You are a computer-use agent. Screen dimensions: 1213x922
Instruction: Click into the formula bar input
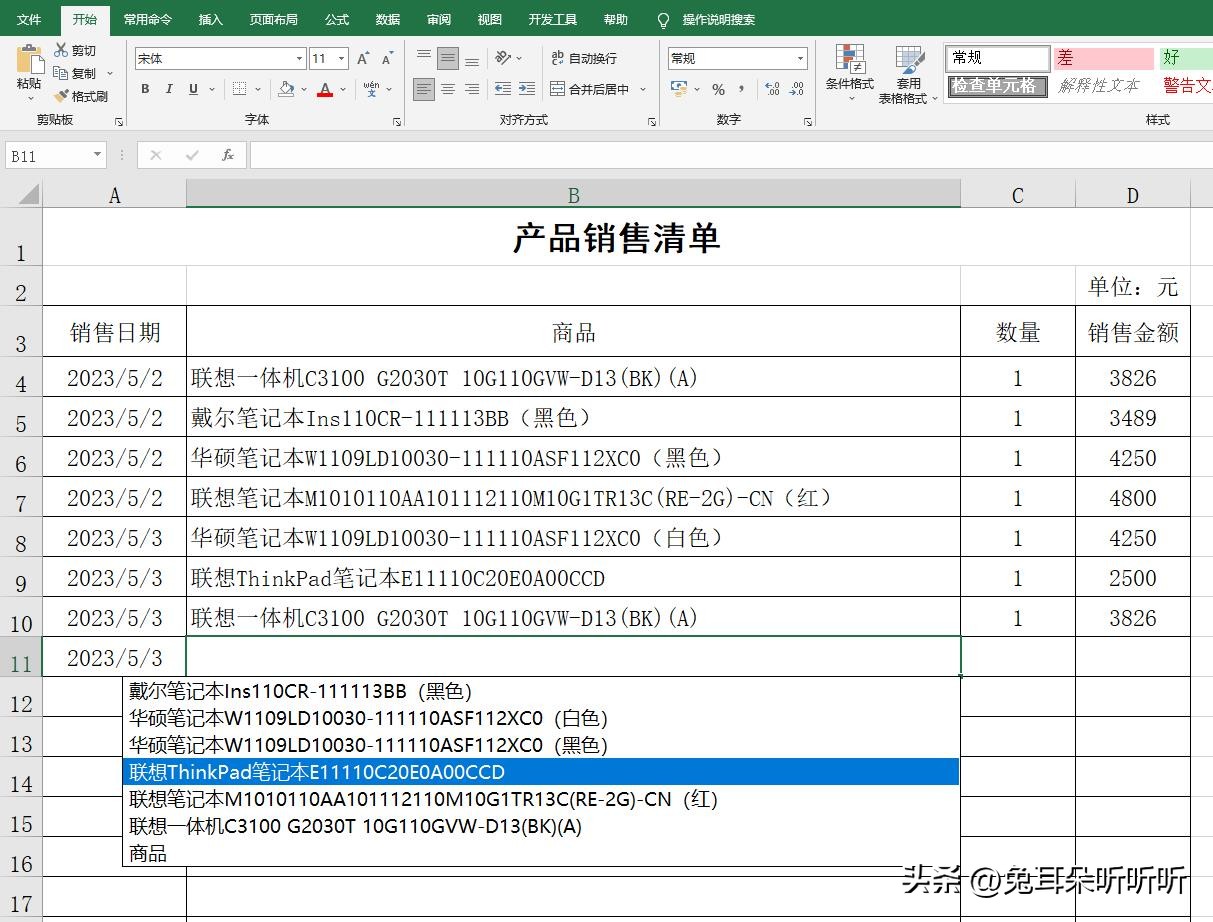[x=730, y=155]
